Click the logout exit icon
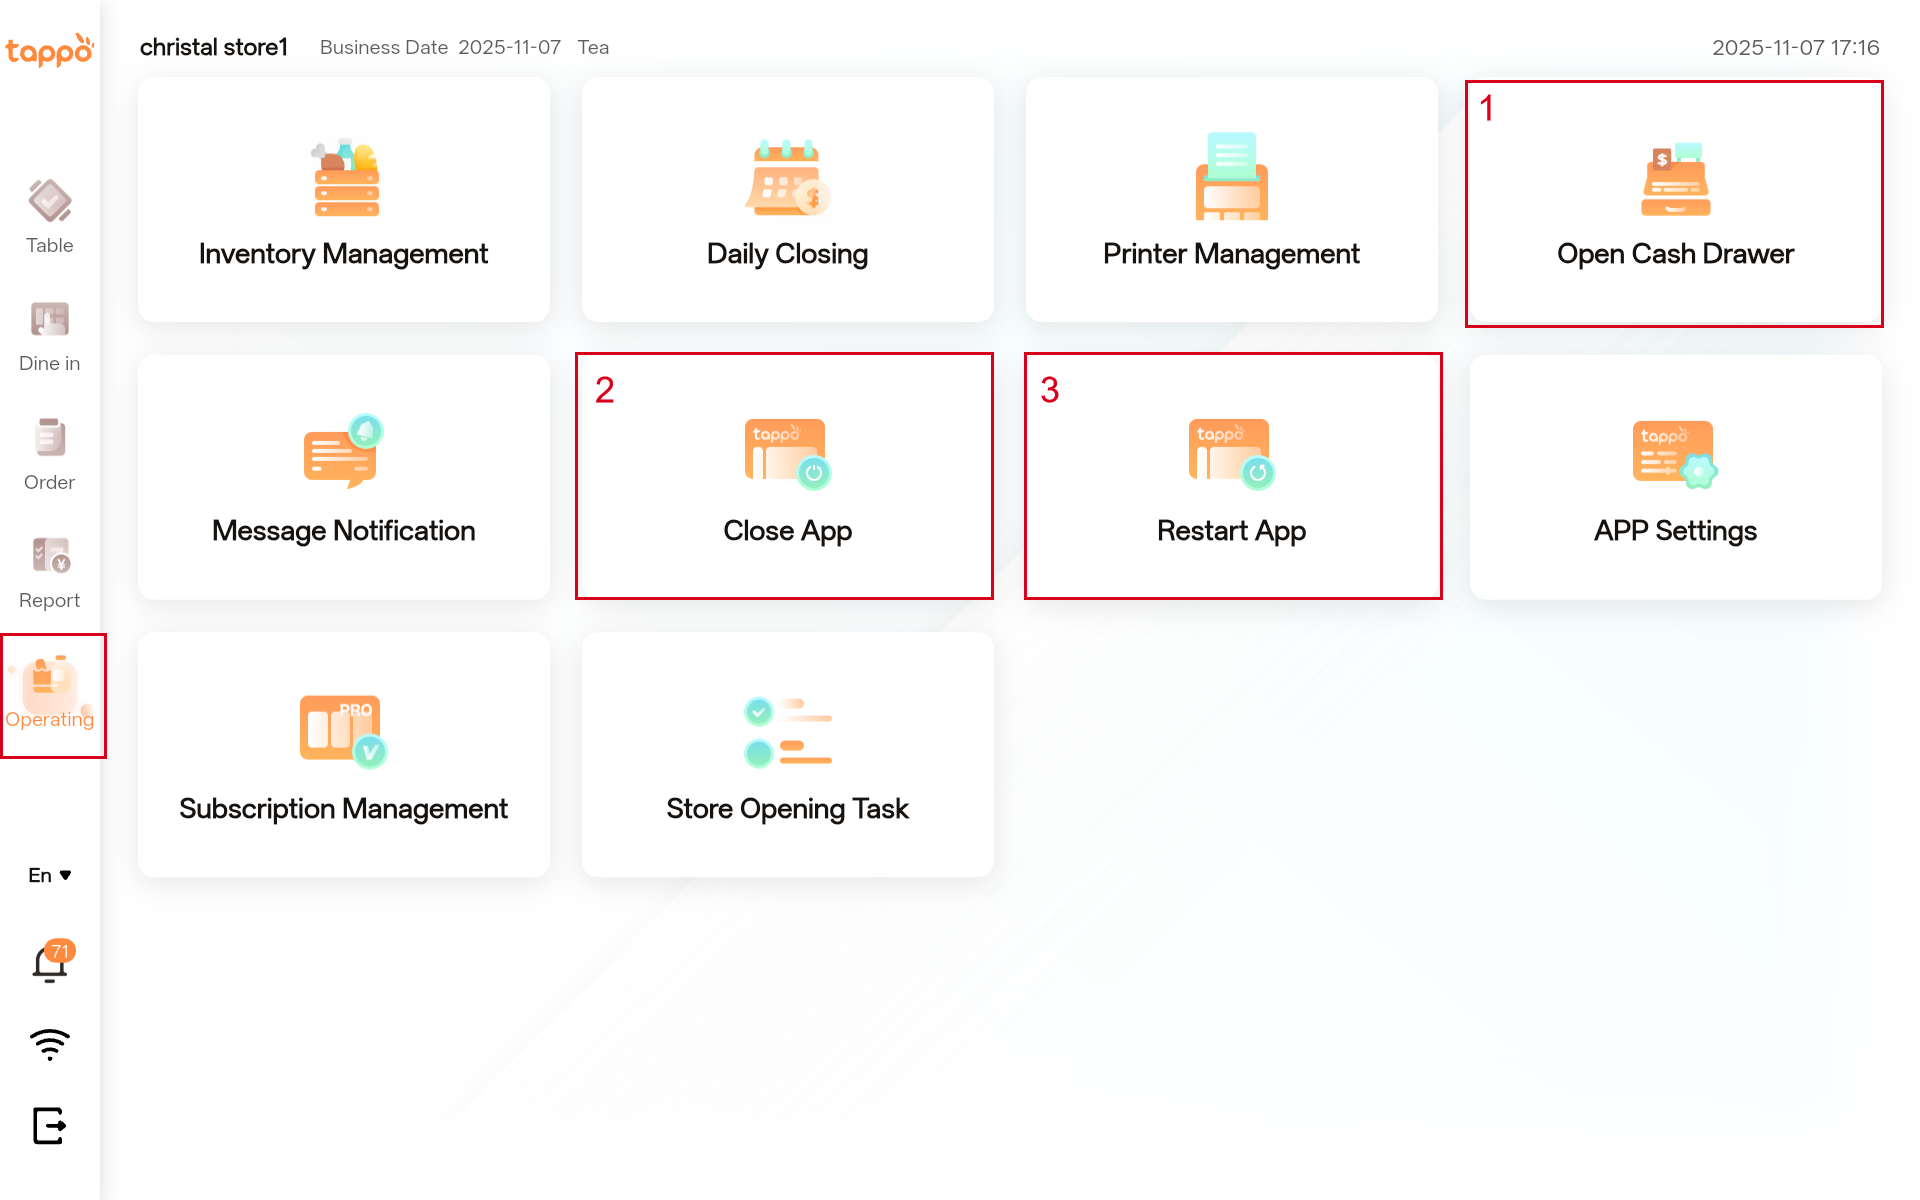 point(50,1125)
